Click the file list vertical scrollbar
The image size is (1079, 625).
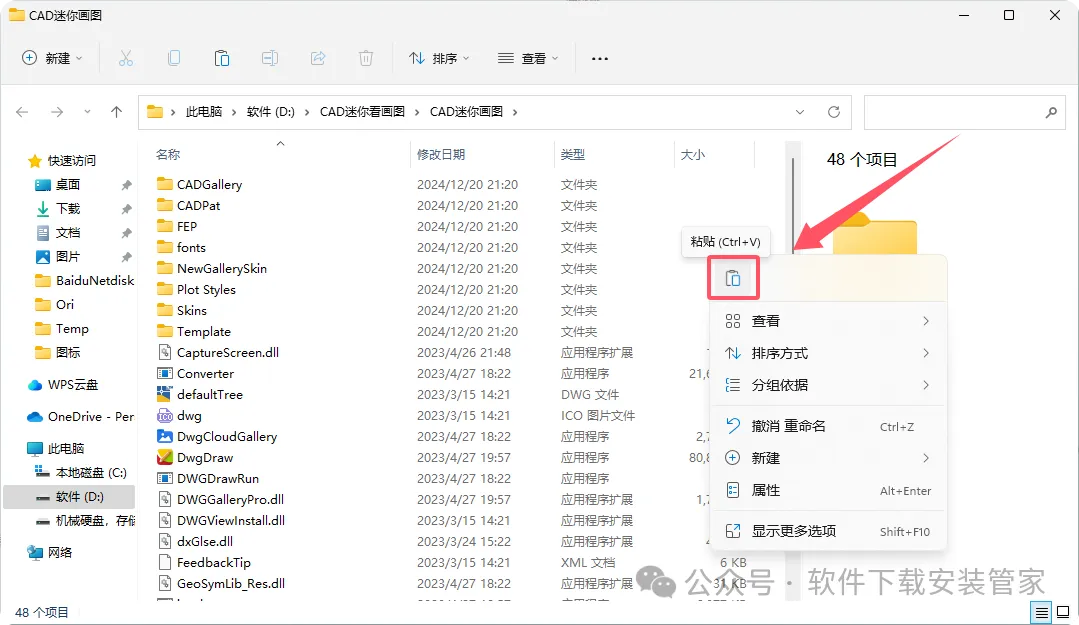793,206
